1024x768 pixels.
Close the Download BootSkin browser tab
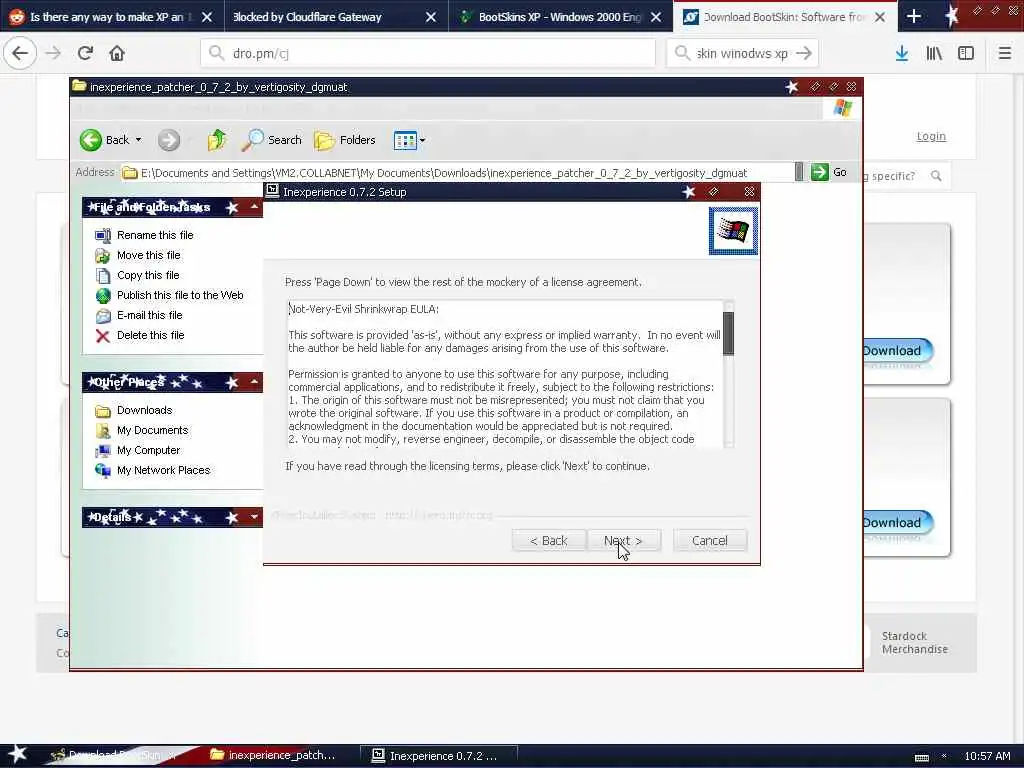pyautogui.click(x=880, y=17)
